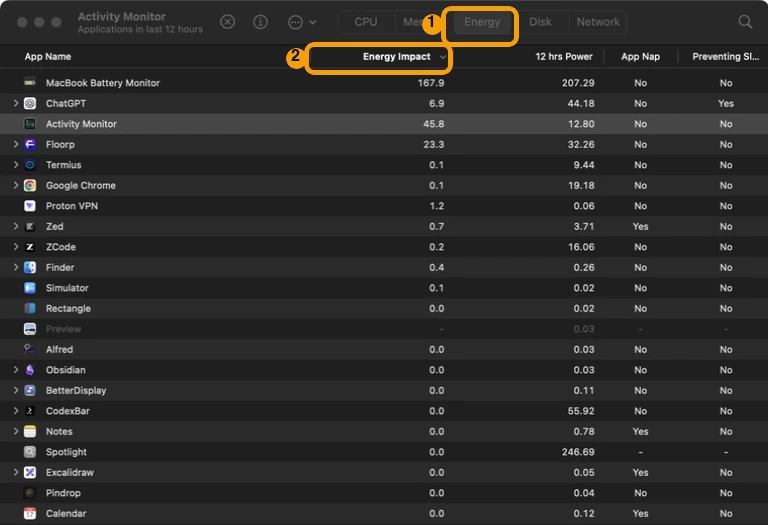Expand the BetterDisplay process row
Image resolution: width=768 pixels, height=525 pixels.
[x=16, y=391]
